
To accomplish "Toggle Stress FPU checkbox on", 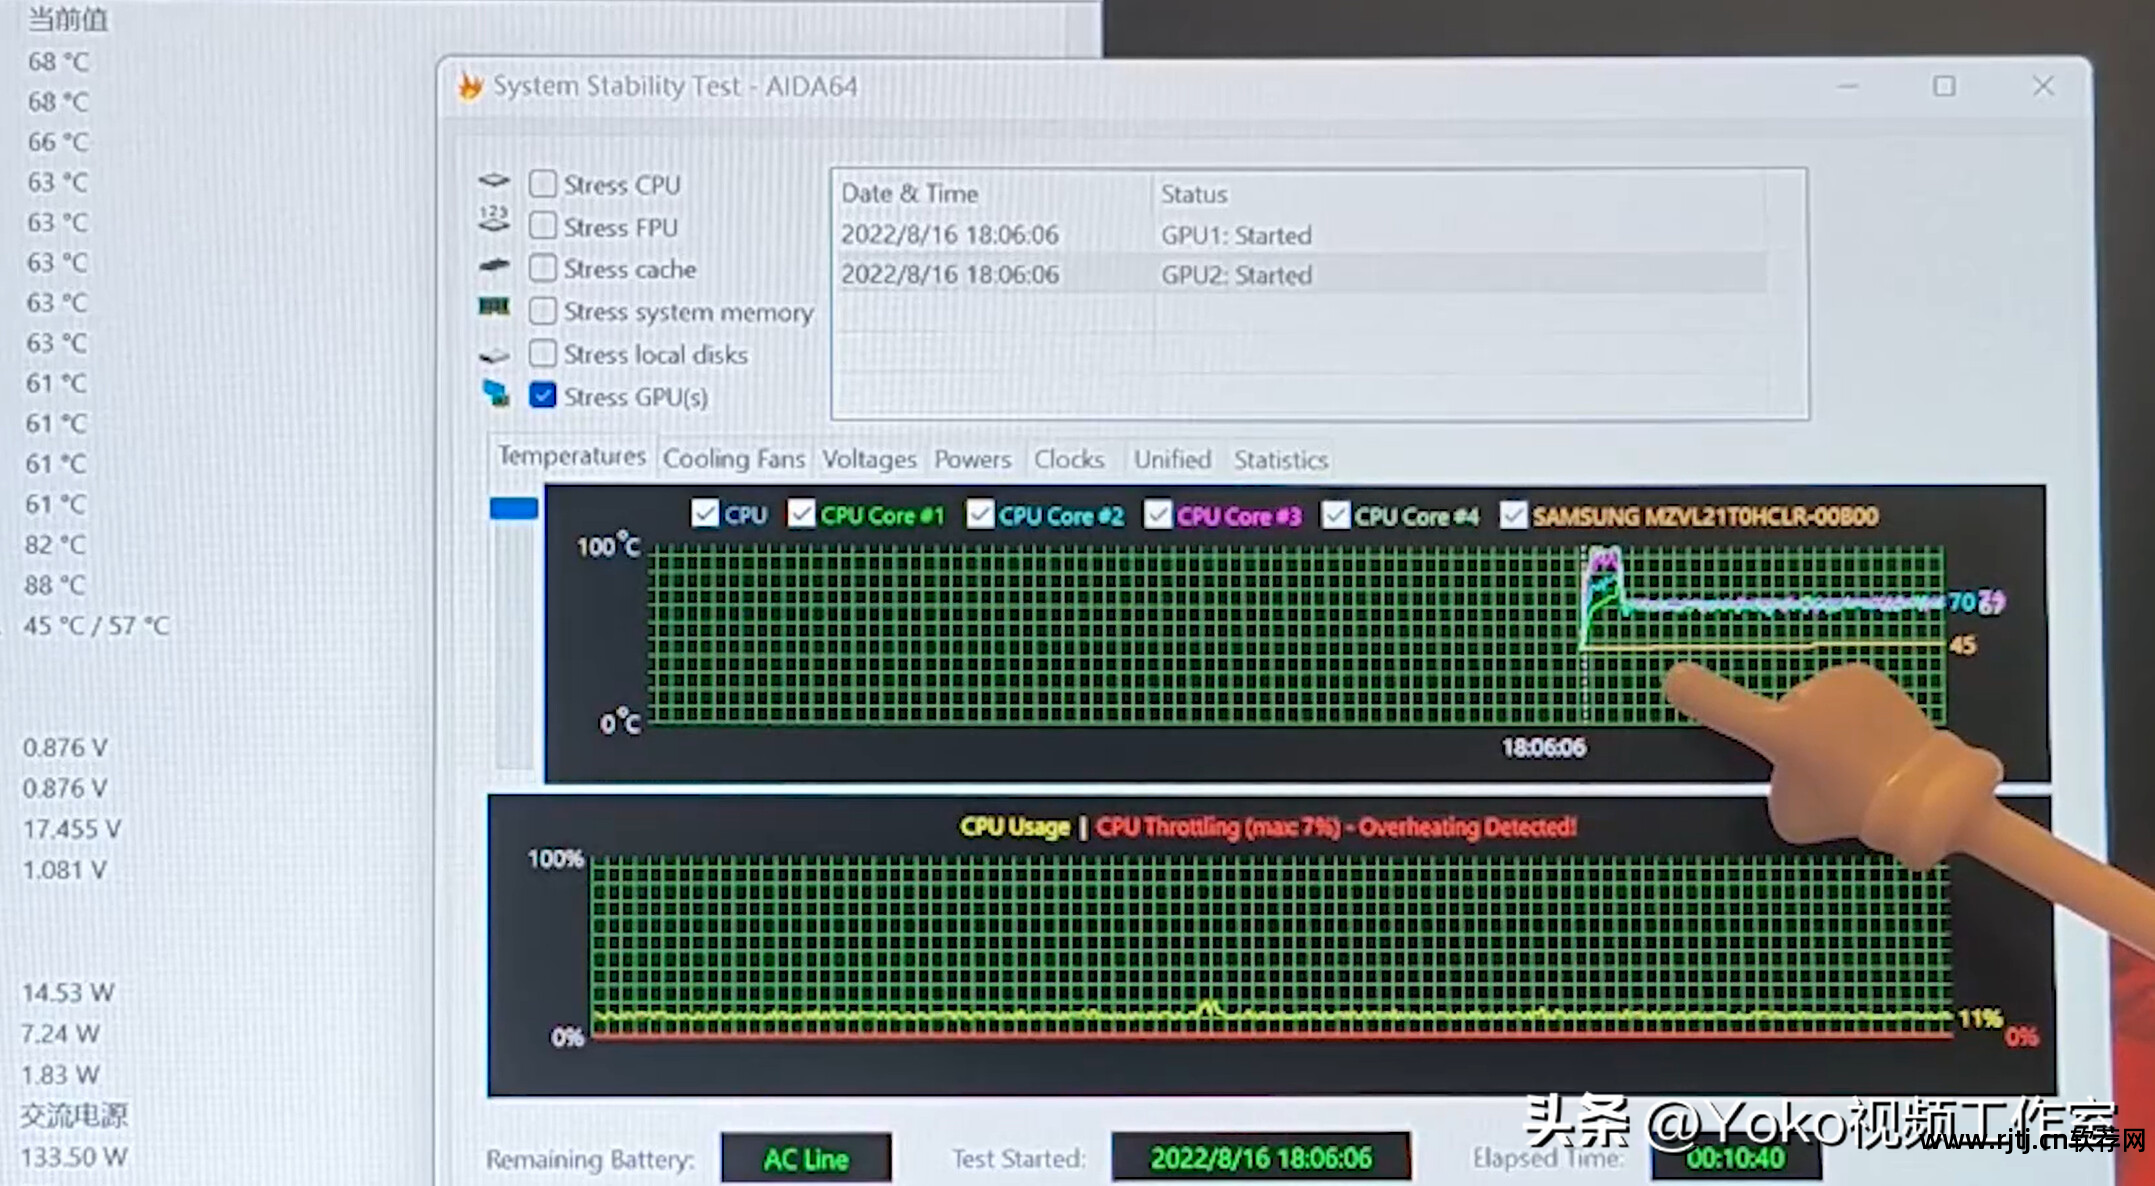I will [540, 226].
